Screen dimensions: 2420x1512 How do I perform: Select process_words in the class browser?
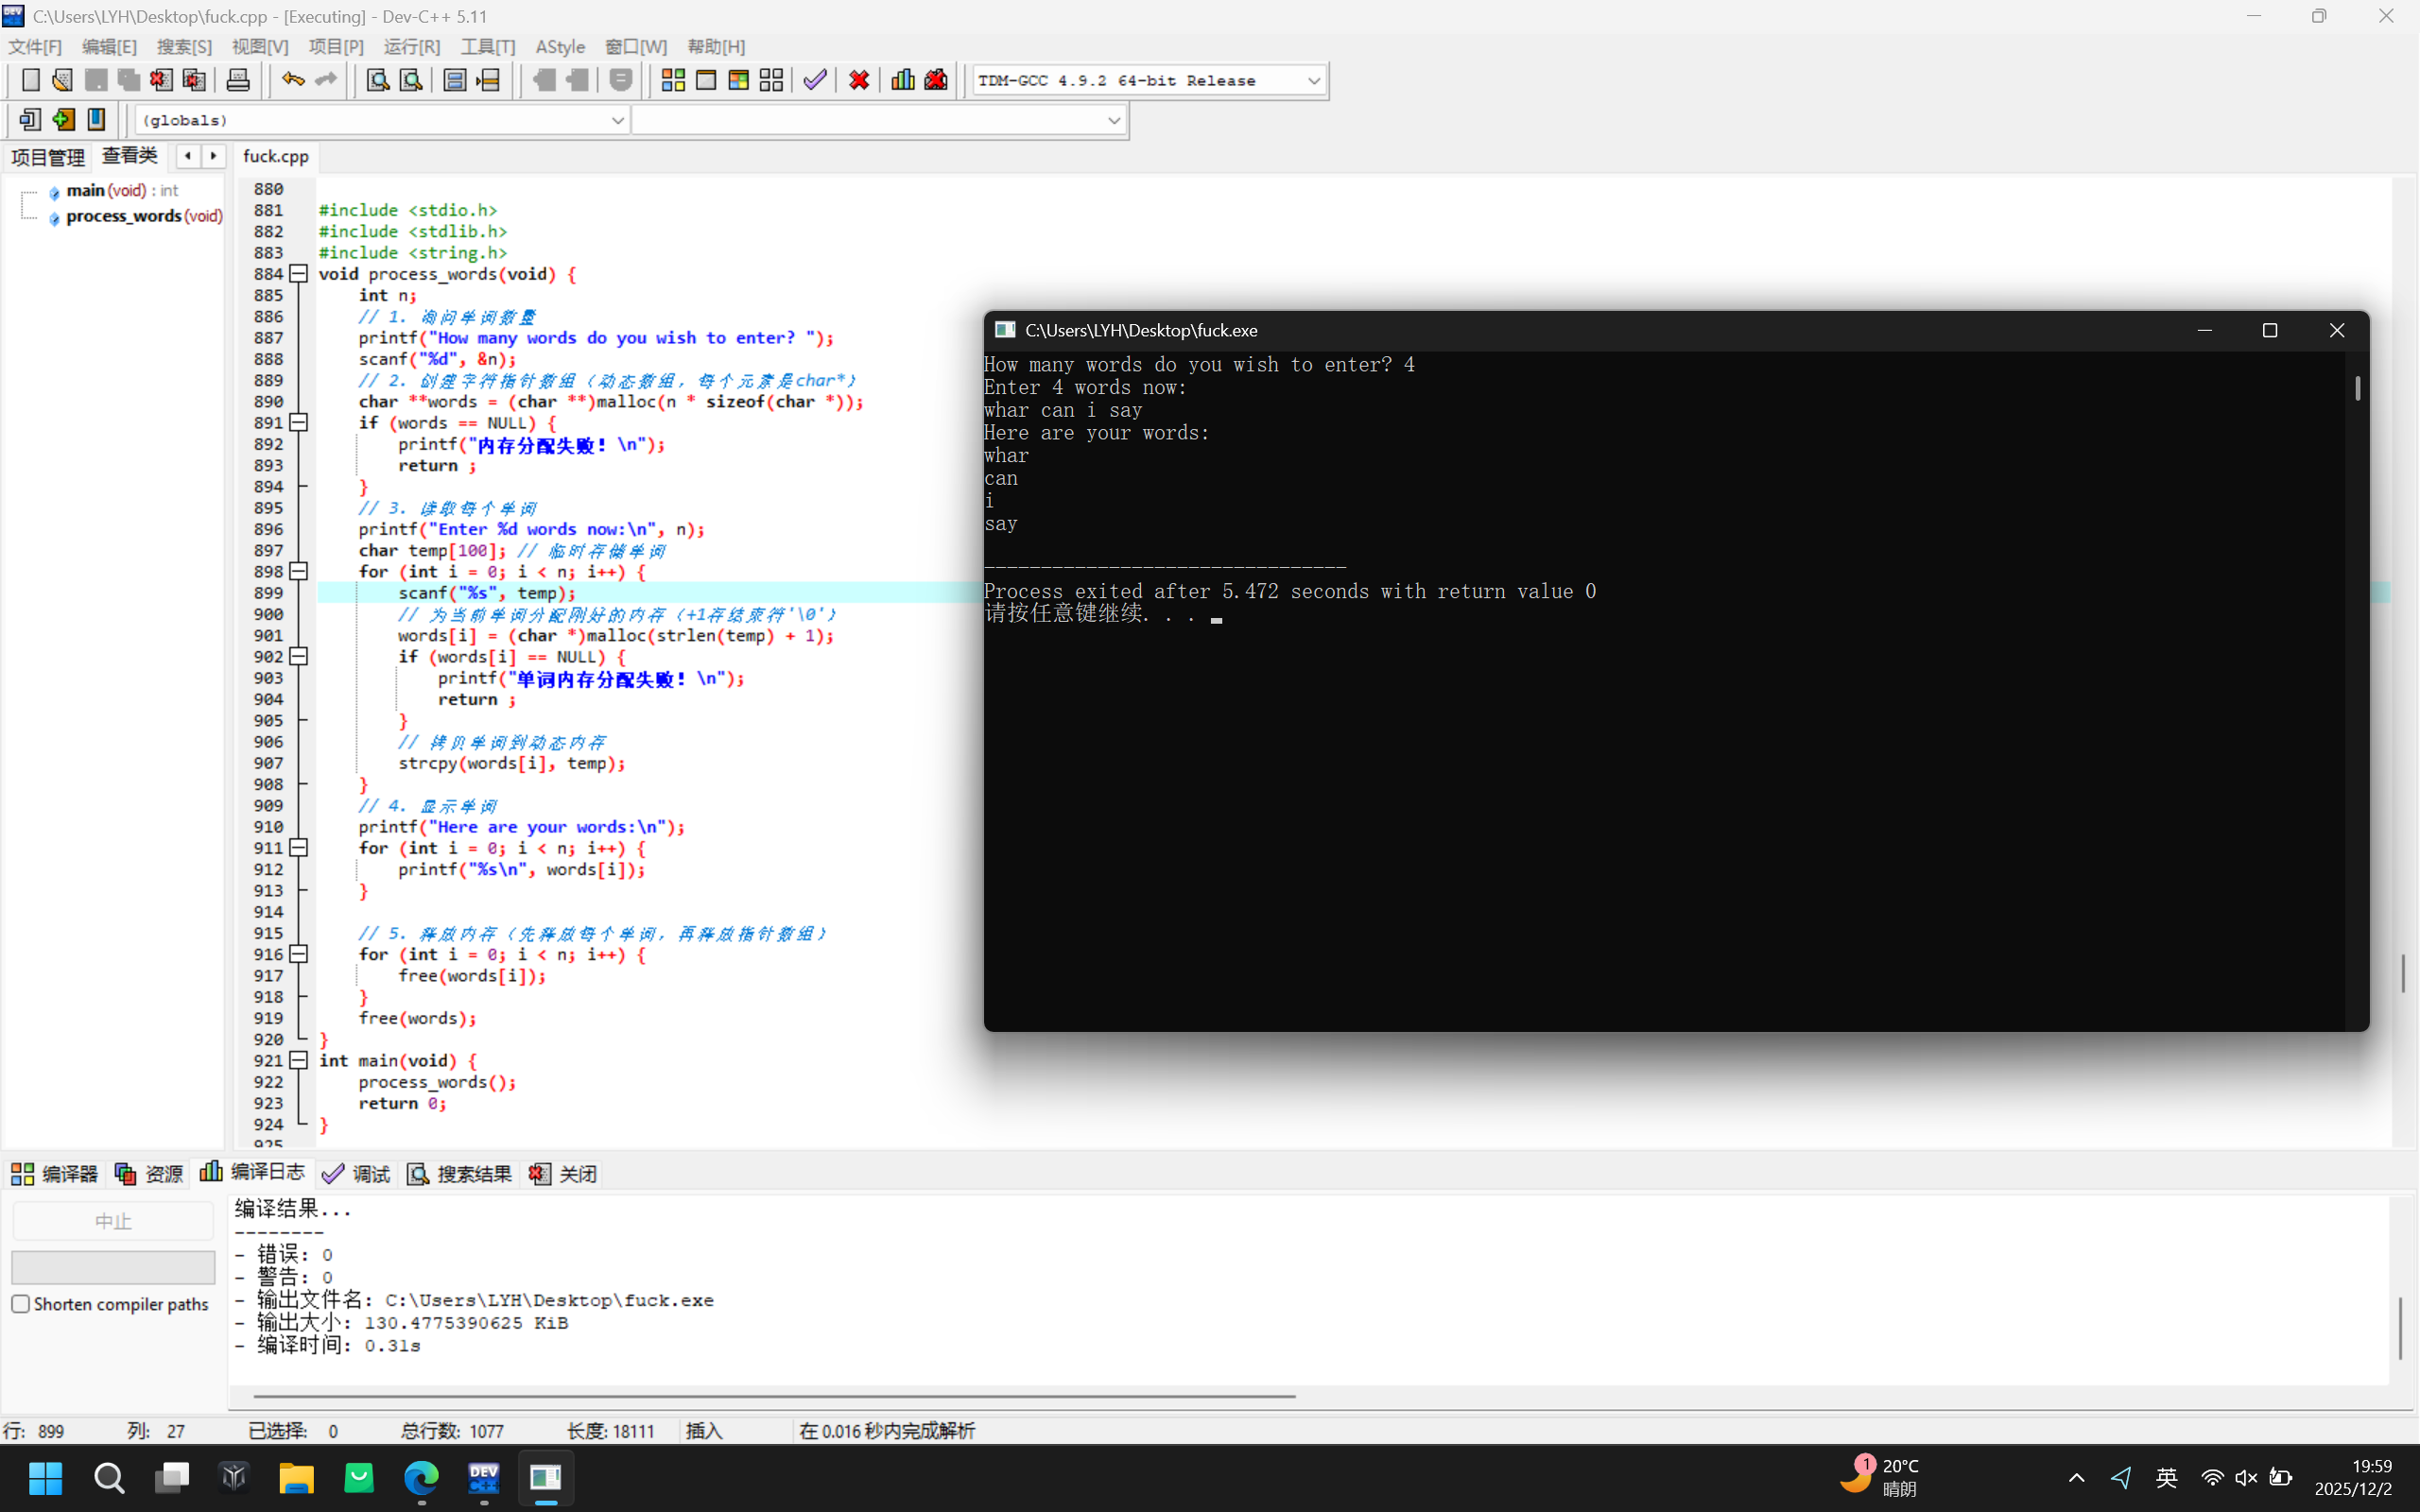pyautogui.click(x=123, y=216)
